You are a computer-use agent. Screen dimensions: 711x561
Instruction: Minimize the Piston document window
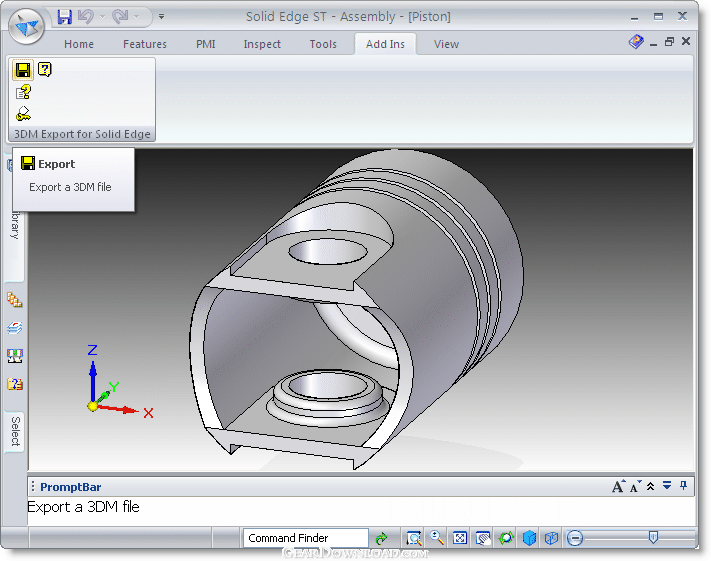(653, 44)
